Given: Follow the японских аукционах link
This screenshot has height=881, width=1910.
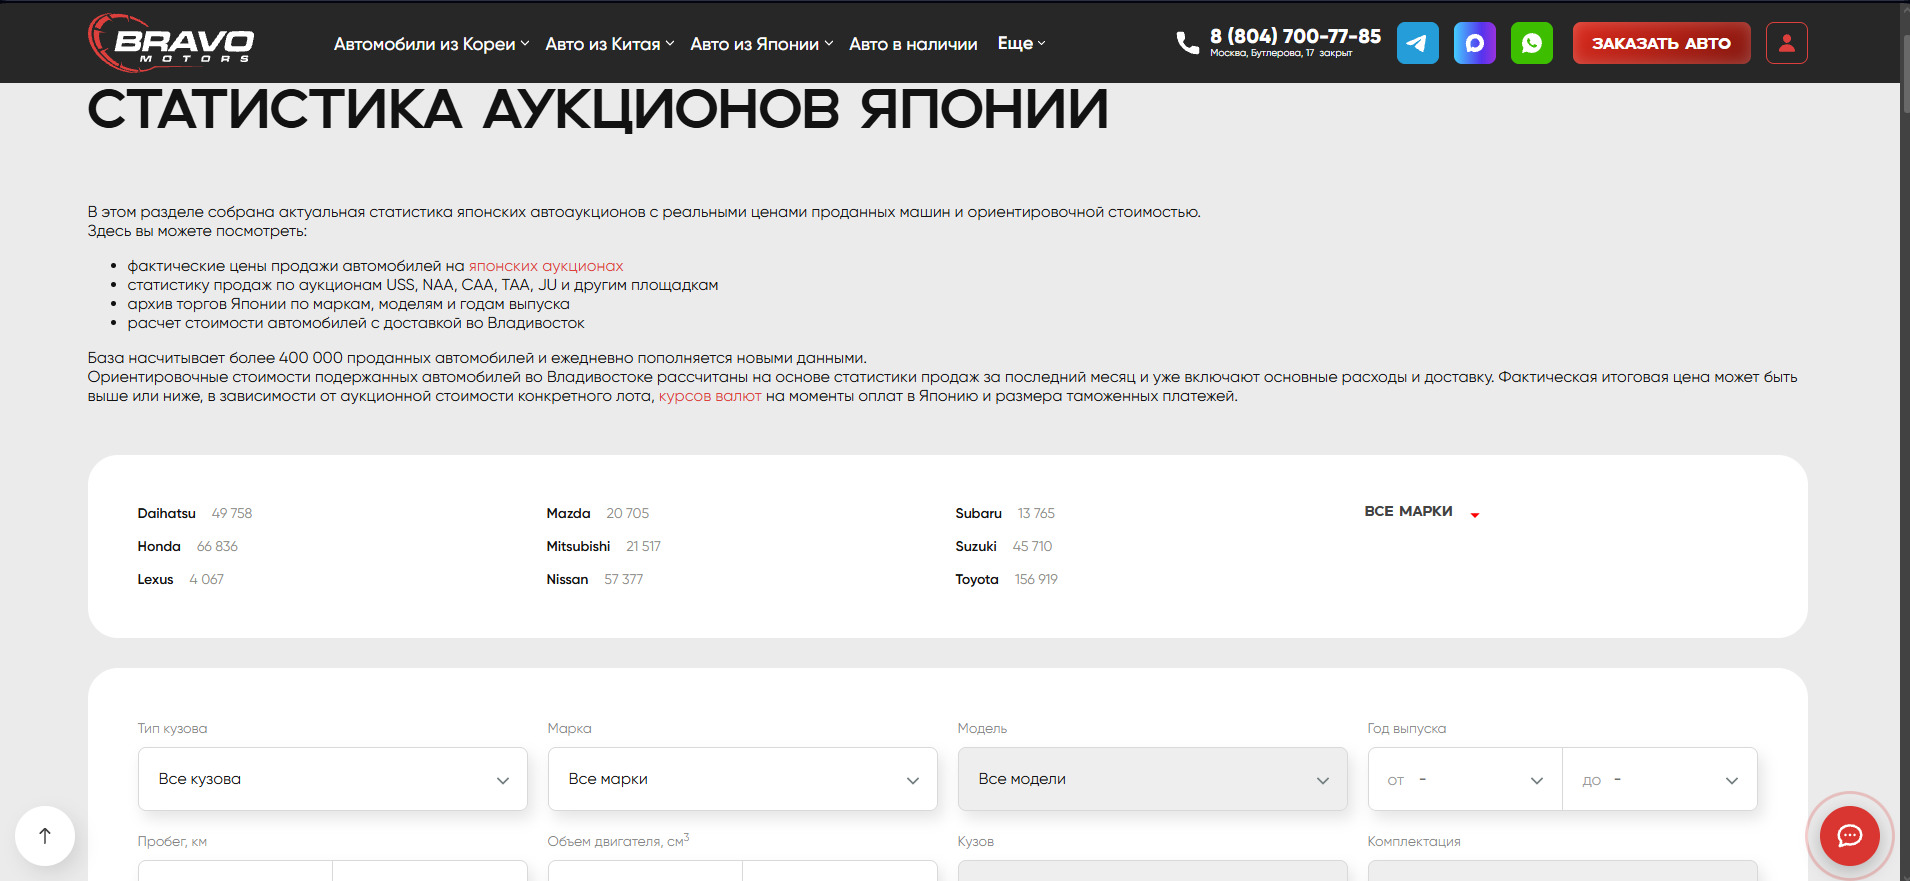Looking at the screenshot, I should (x=546, y=266).
